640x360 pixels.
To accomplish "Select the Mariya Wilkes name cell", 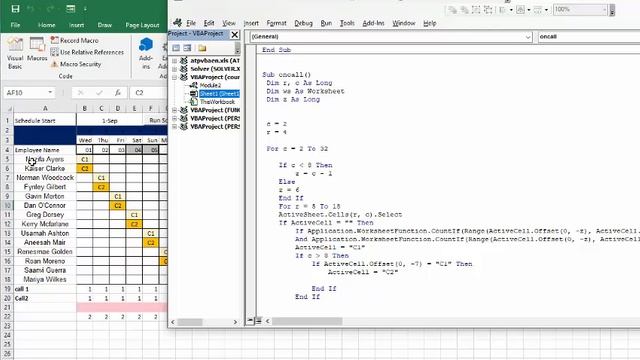I will (45, 280).
